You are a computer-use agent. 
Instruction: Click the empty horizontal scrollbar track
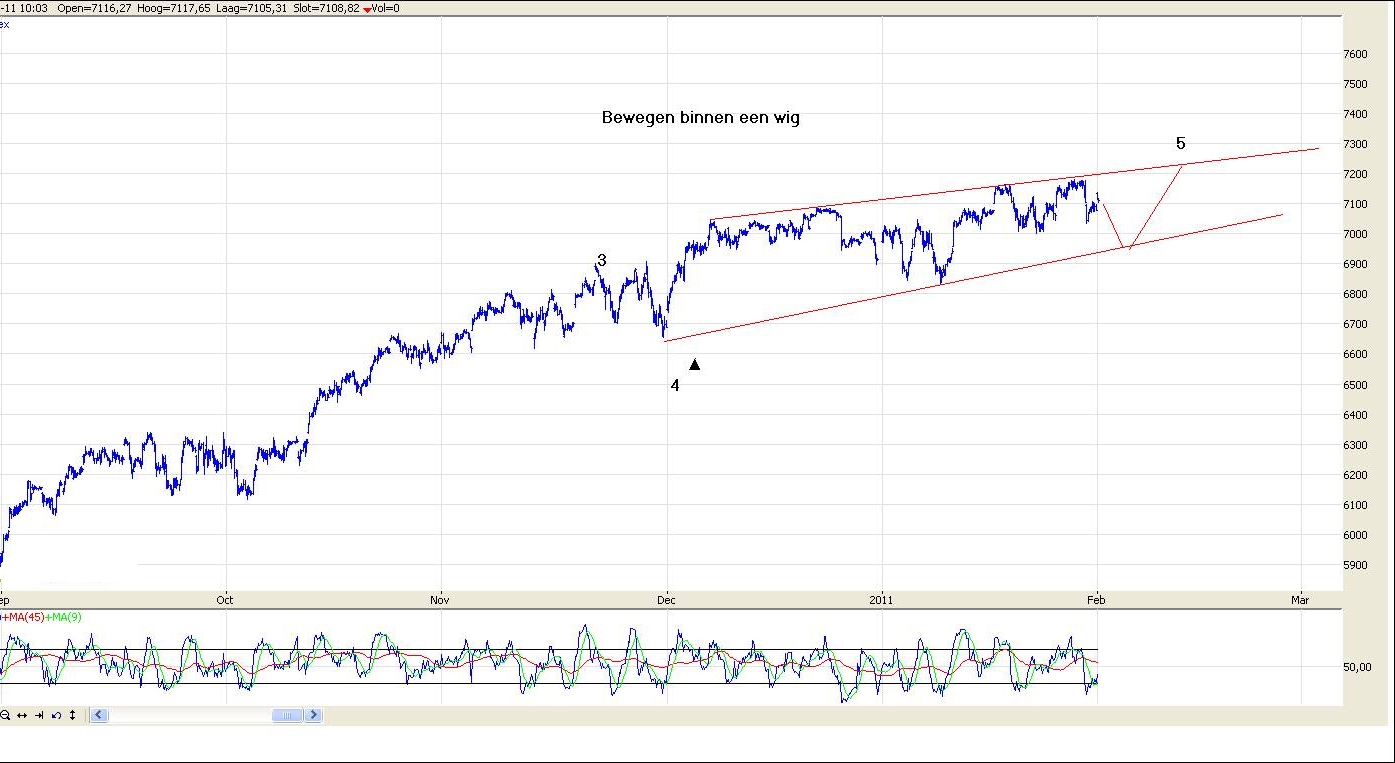[190, 715]
